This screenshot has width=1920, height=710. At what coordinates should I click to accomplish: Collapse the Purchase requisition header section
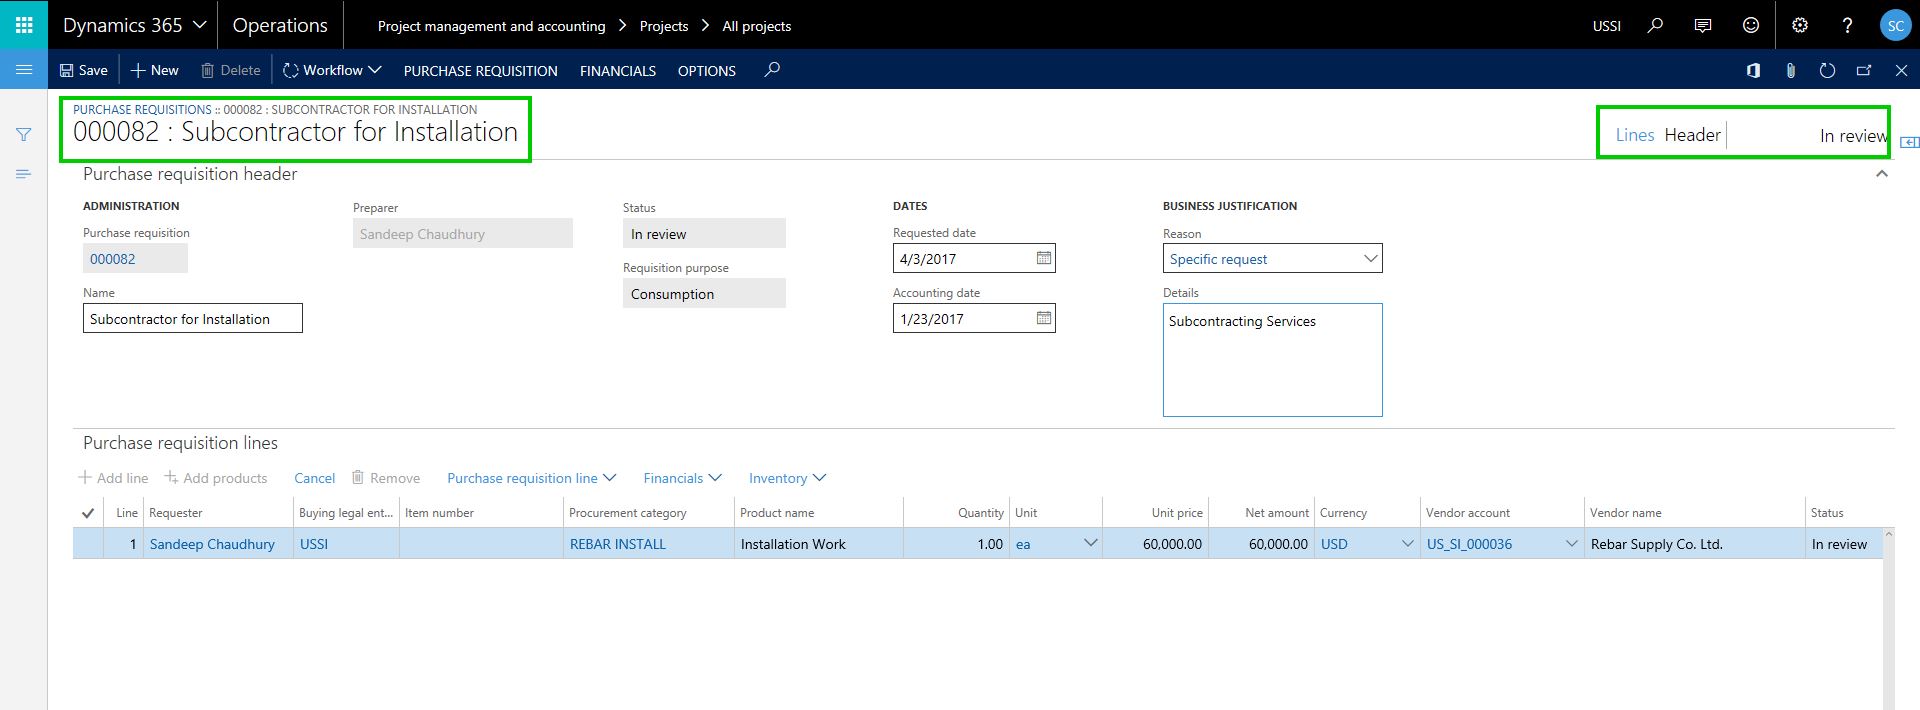pyautogui.click(x=1881, y=174)
